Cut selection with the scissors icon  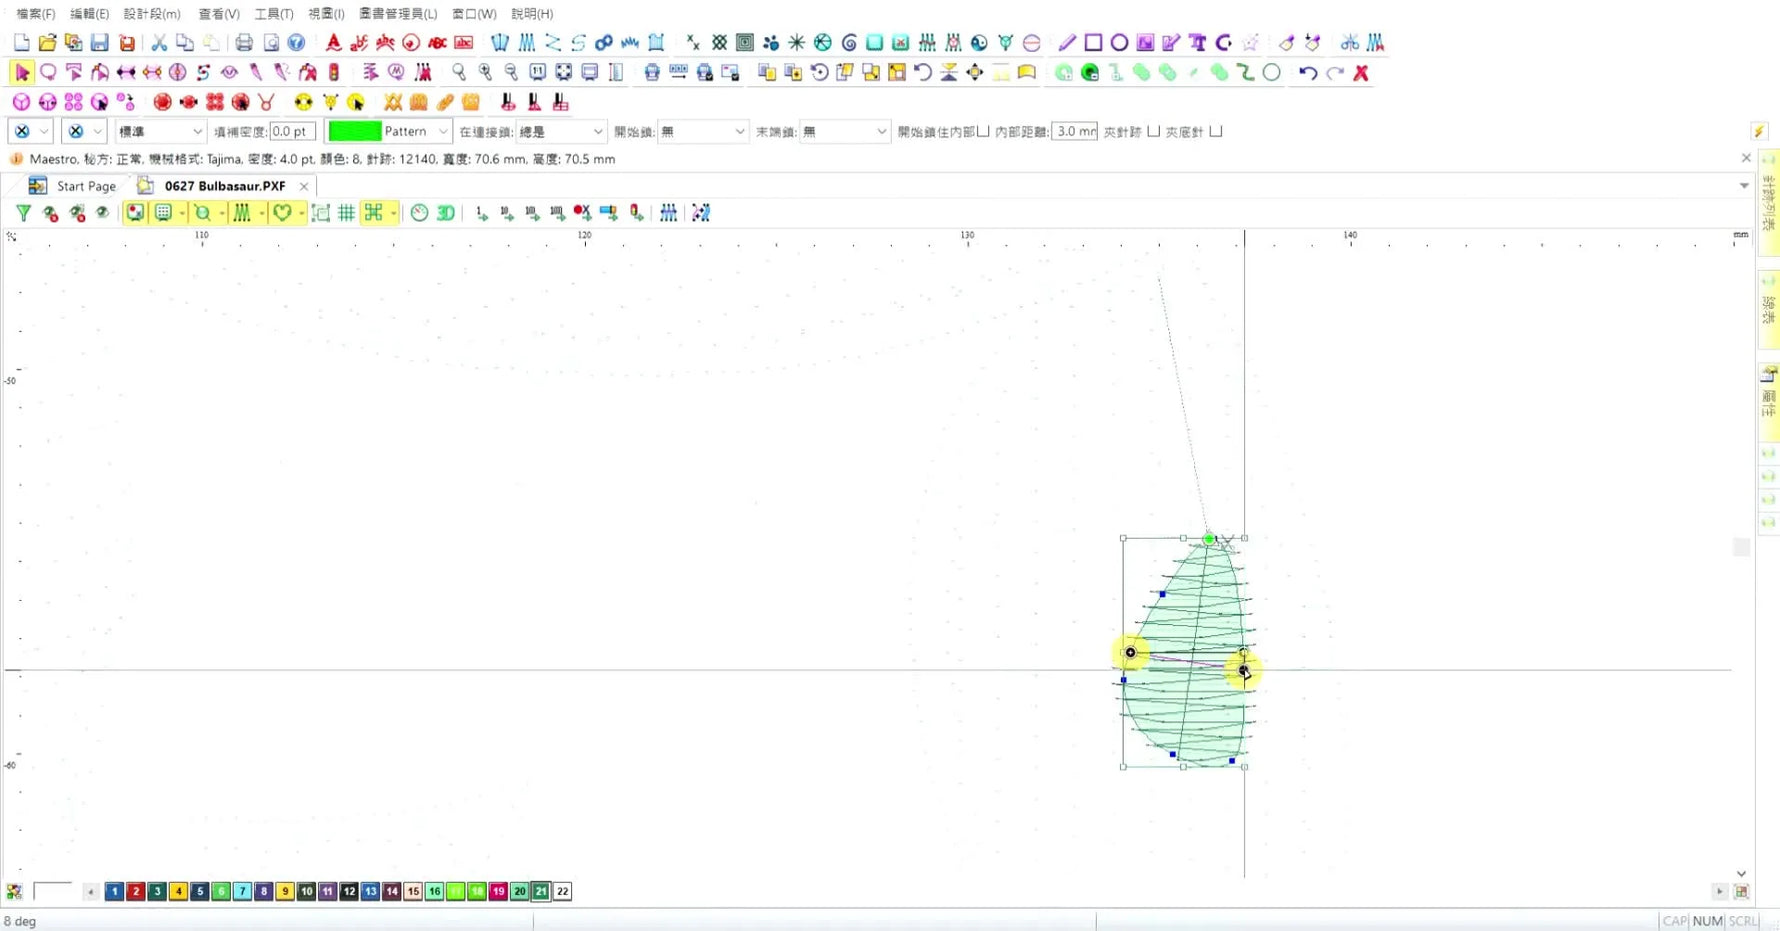click(x=159, y=42)
